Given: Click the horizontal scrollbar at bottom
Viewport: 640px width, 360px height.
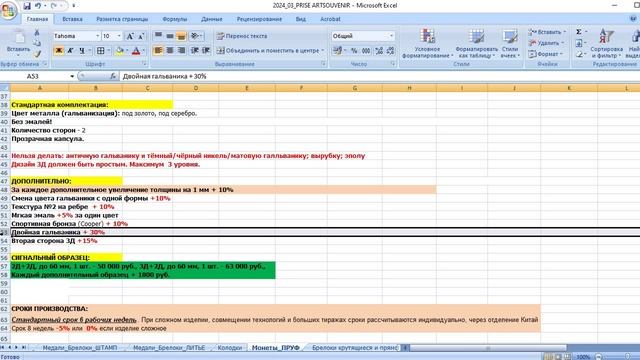Looking at the screenshot, I should tap(488, 348).
